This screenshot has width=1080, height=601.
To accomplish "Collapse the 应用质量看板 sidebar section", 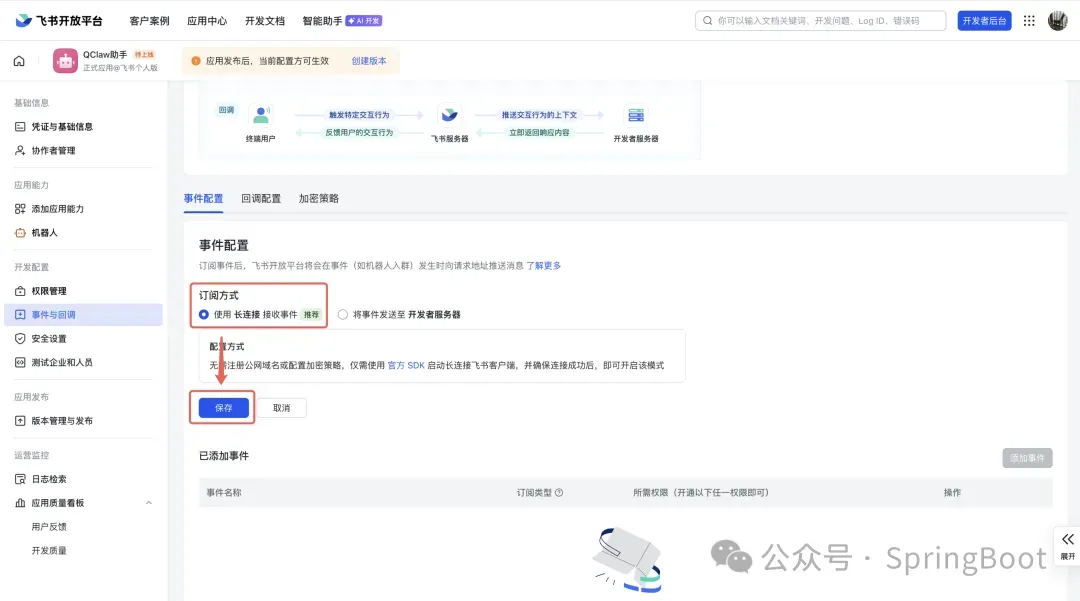I will click(149, 503).
